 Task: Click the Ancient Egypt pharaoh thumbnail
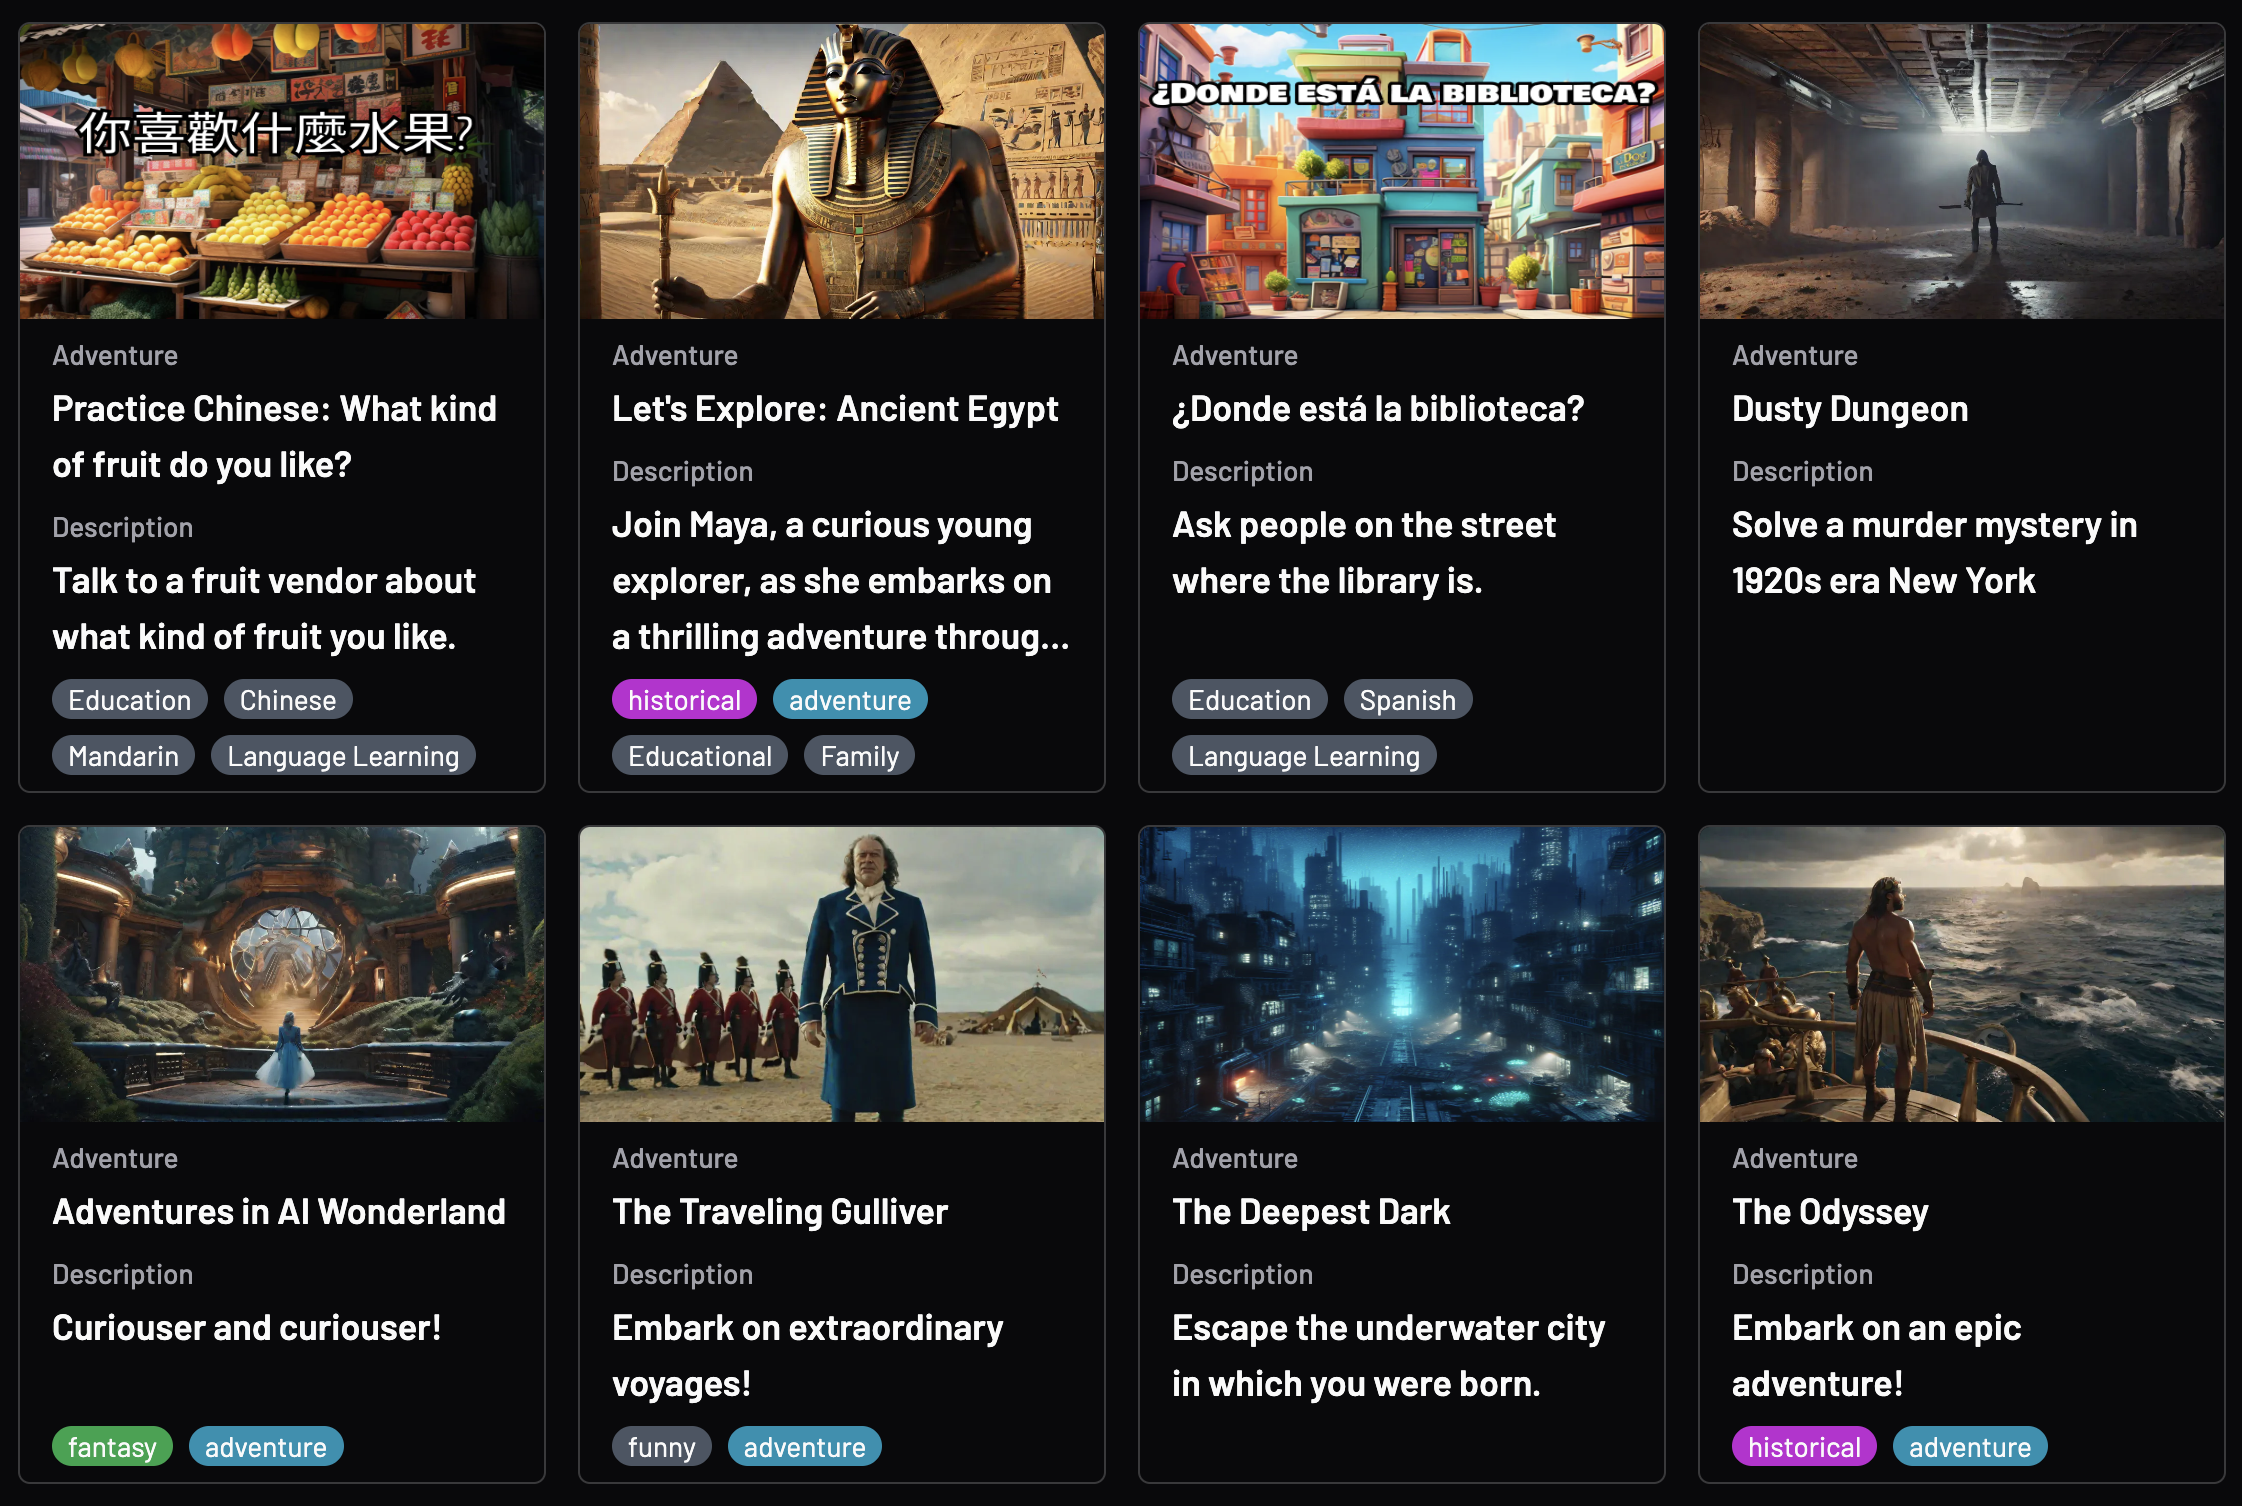(x=842, y=171)
